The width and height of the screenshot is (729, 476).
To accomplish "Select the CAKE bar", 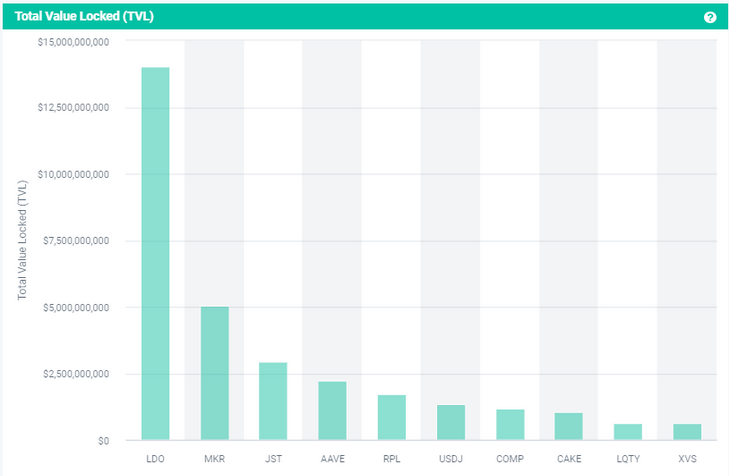I will tap(569, 426).
